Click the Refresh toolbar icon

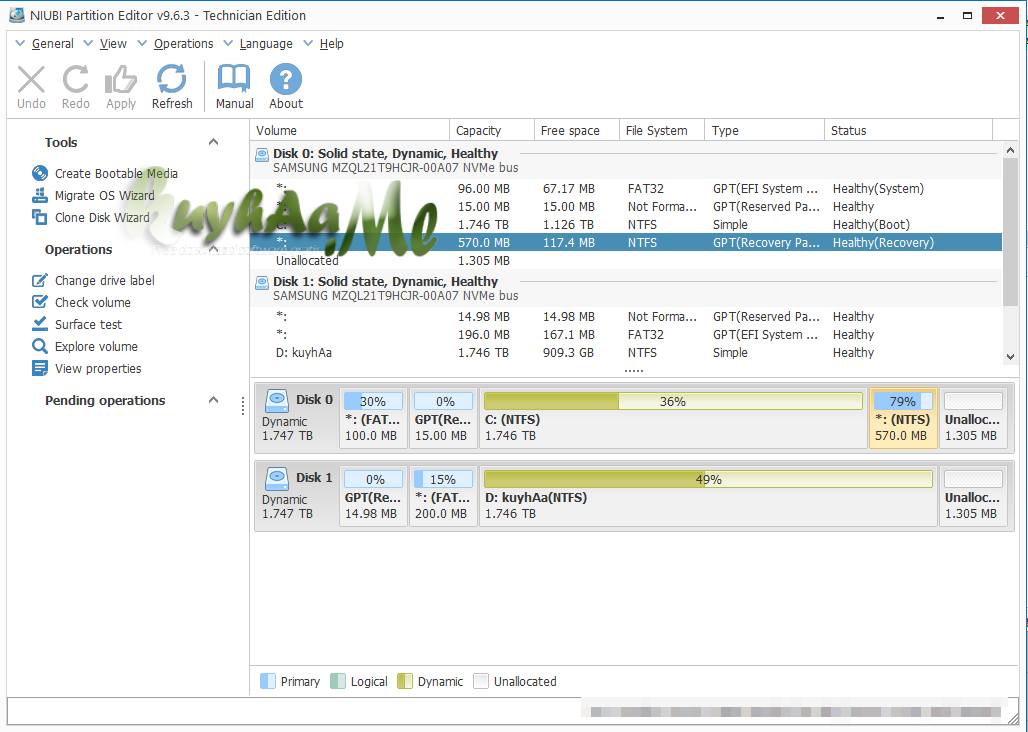[172, 80]
